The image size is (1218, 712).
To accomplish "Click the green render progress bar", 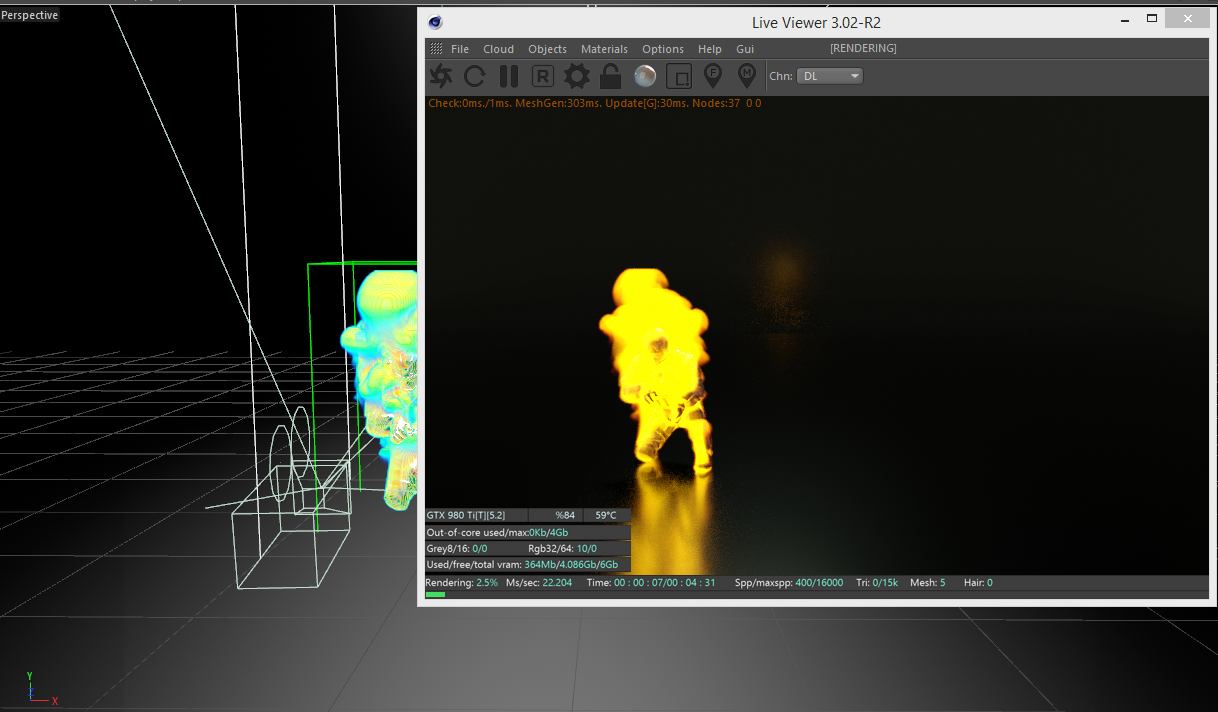I will coord(435,594).
